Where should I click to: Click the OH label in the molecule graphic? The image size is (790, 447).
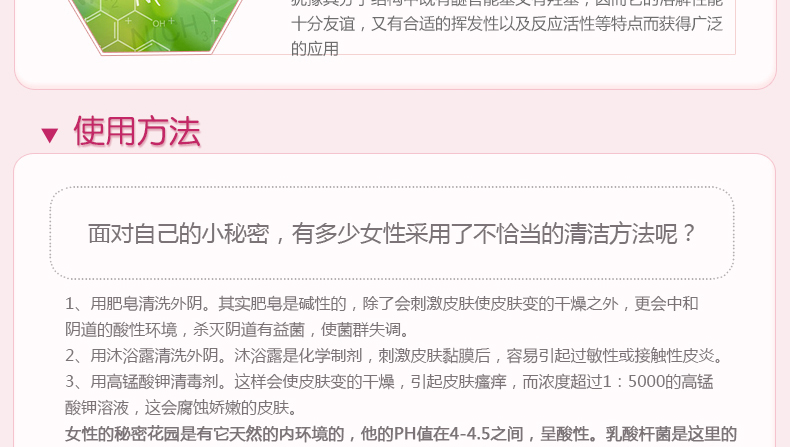point(159,23)
